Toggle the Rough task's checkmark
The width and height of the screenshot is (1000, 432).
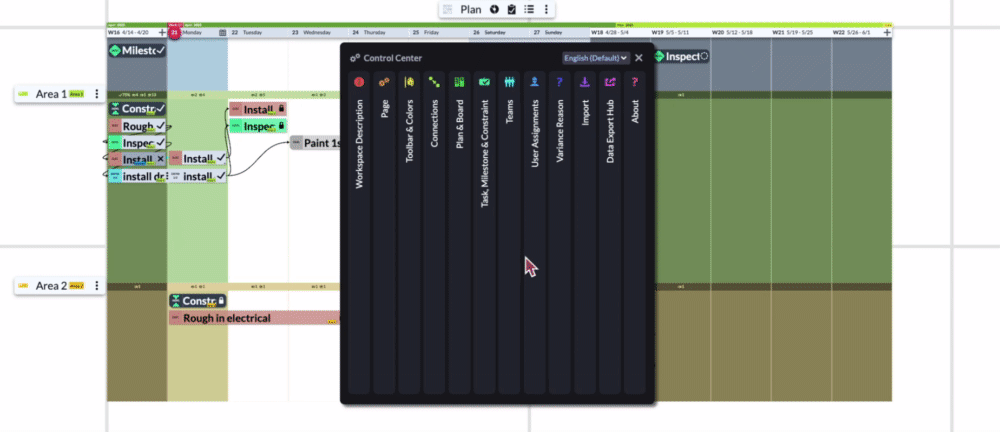pyautogui.click(x=161, y=126)
